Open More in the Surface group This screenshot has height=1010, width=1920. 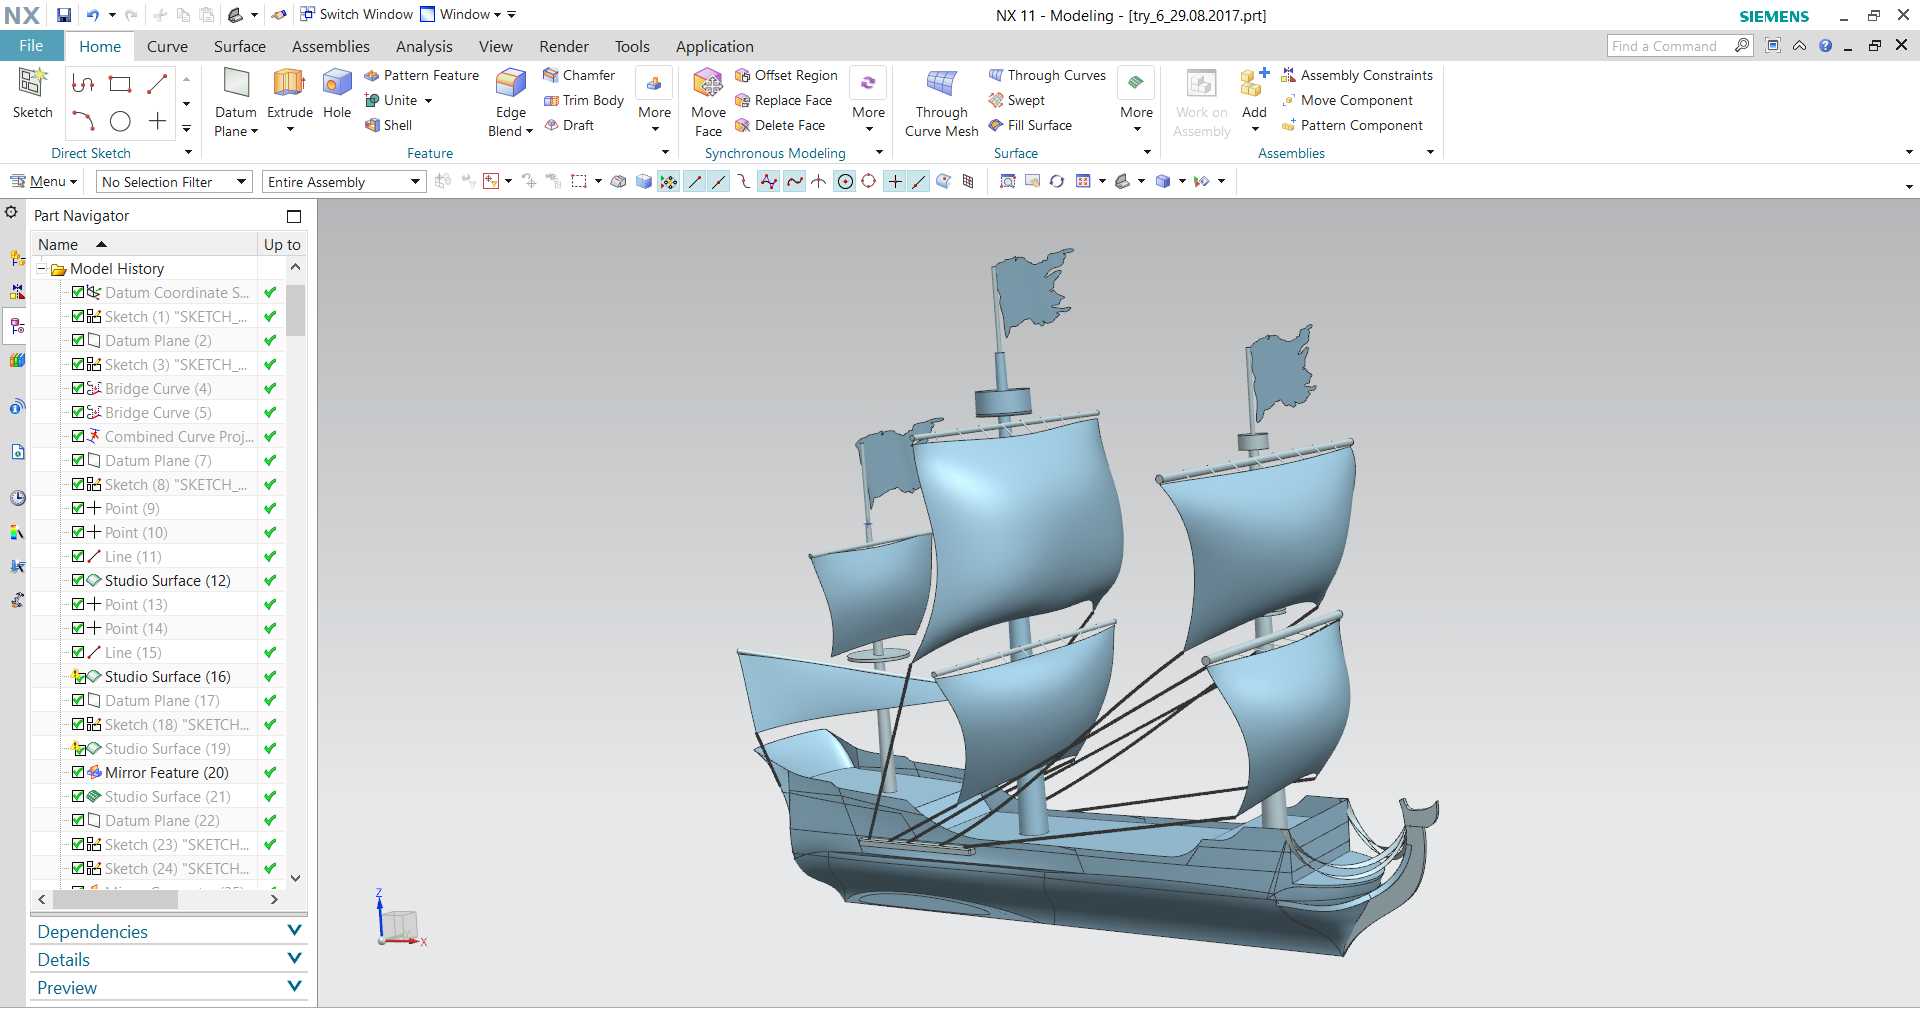click(1136, 101)
